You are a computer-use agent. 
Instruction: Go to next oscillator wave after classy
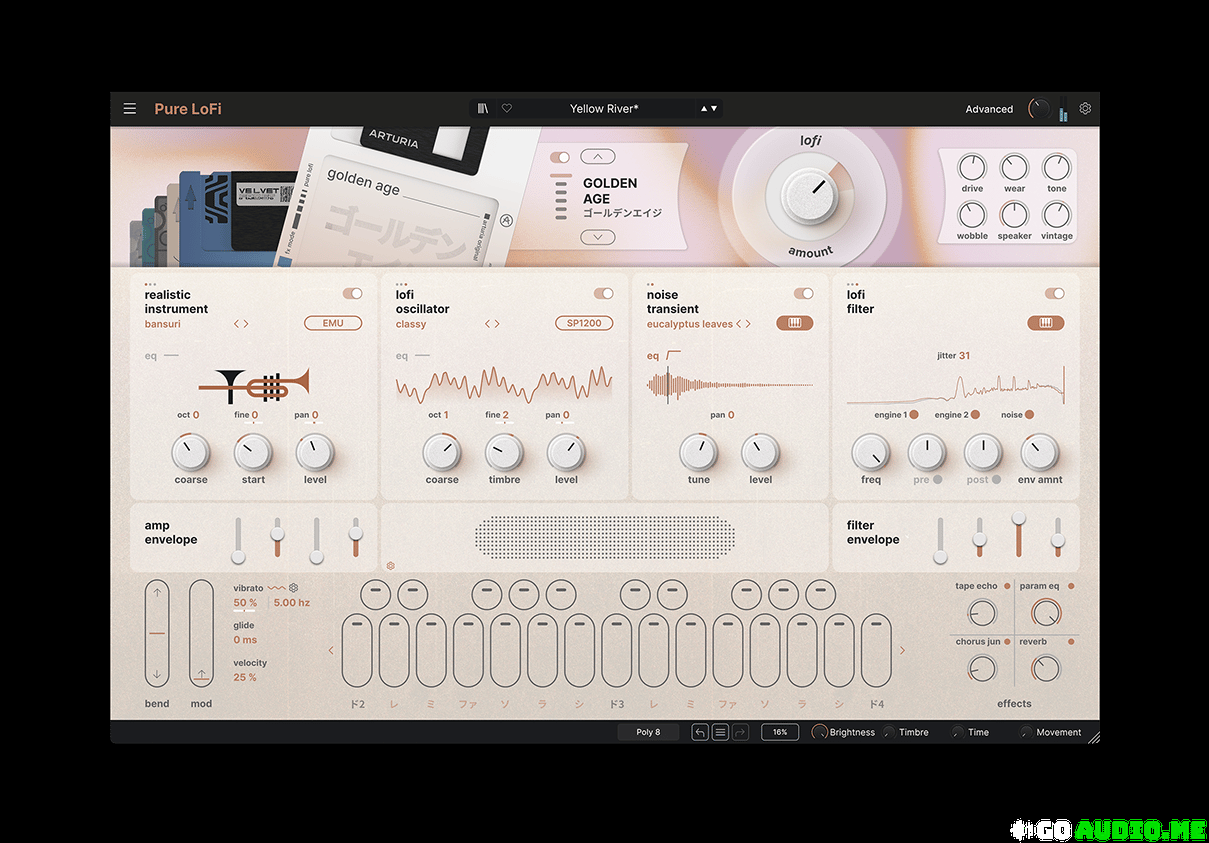click(x=497, y=324)
